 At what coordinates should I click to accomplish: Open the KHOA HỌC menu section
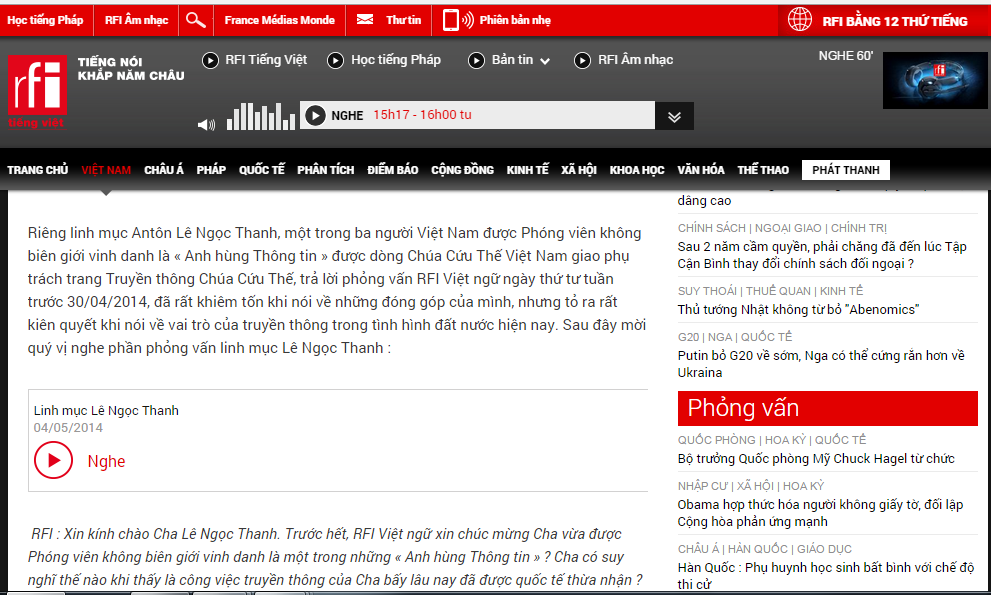point(637,170)
